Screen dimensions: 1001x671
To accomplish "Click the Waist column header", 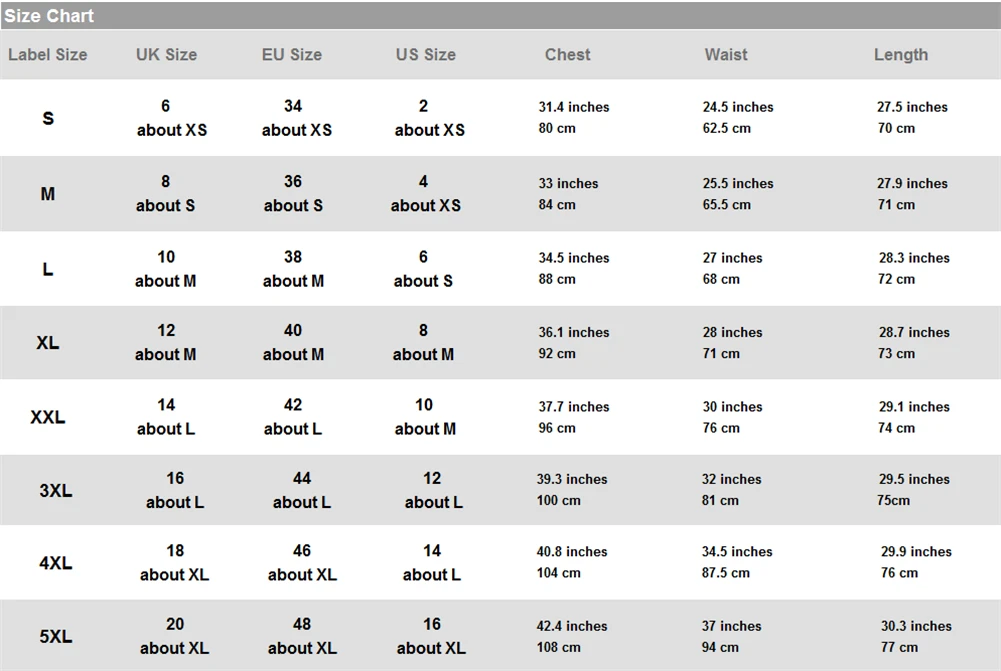I will pos(726,55).
